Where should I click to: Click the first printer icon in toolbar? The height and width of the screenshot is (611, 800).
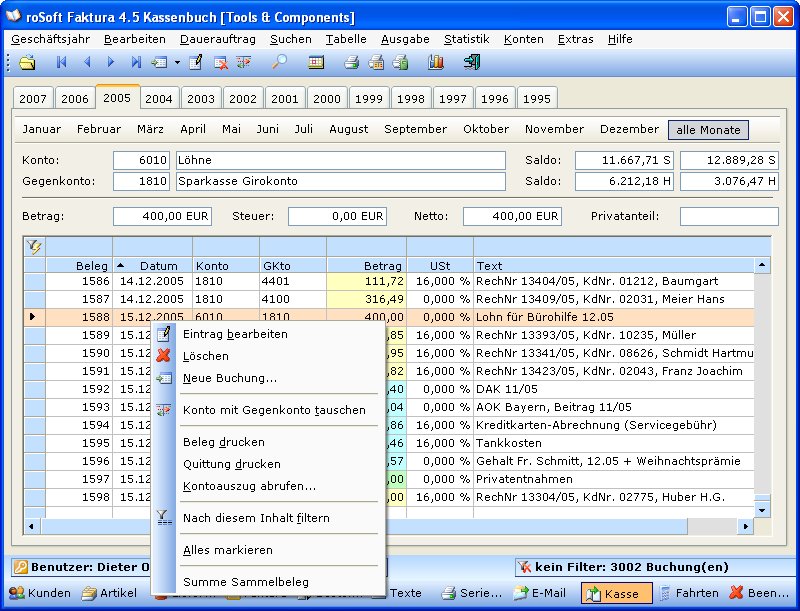[x=351, y=63]
